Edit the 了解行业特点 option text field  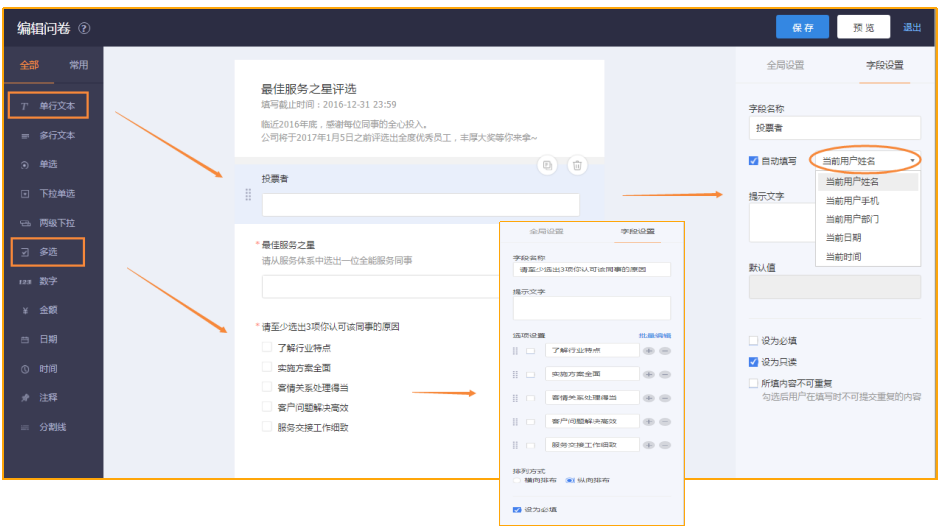[x=592, y=350]
